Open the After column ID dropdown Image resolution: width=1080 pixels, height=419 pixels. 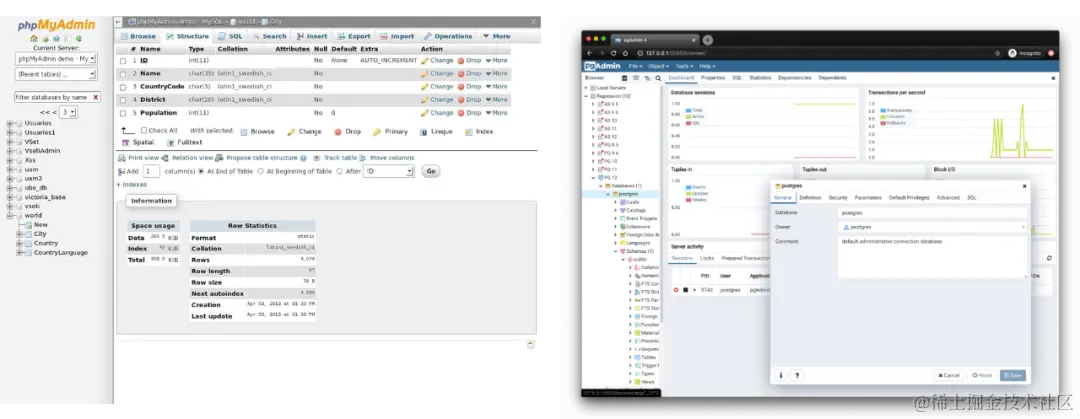[x=389, y=171]
